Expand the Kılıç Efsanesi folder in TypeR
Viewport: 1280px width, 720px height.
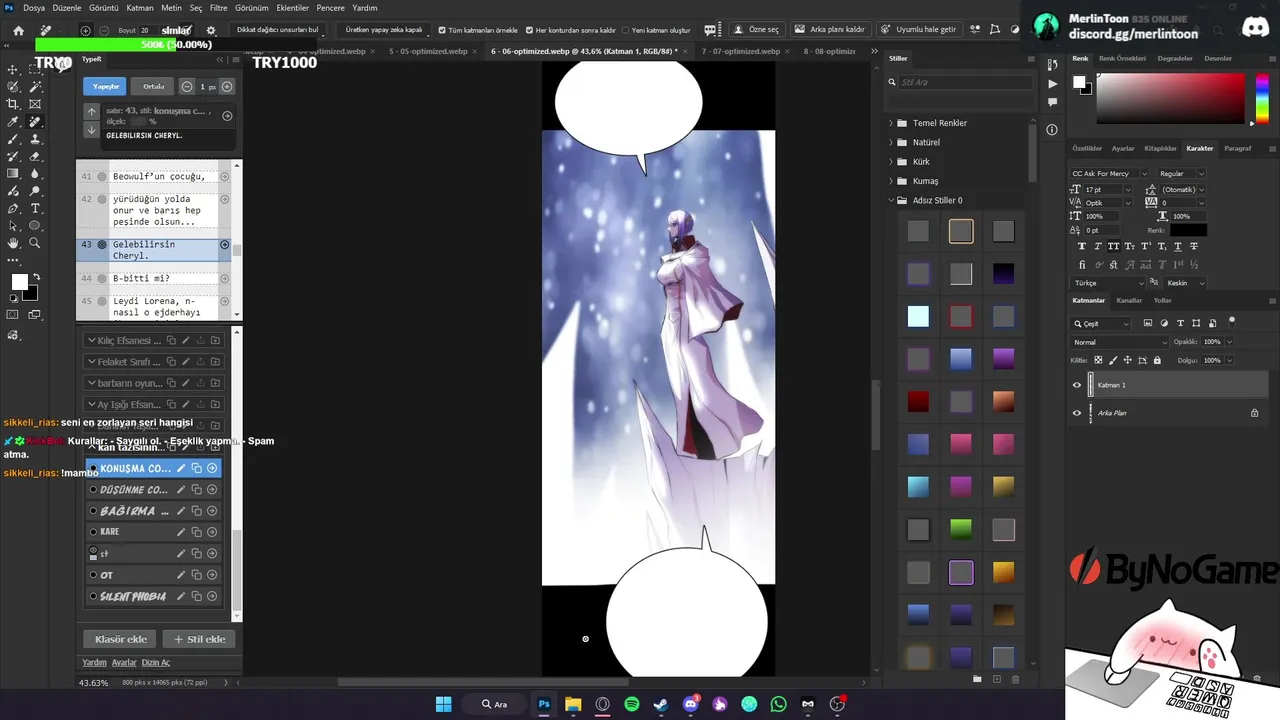[92, 341]
